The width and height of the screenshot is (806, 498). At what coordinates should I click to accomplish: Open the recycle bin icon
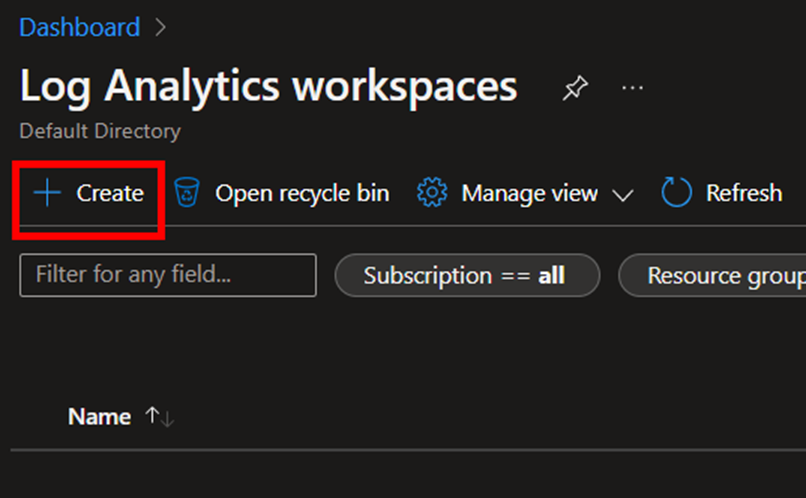(x=187, y=192)
